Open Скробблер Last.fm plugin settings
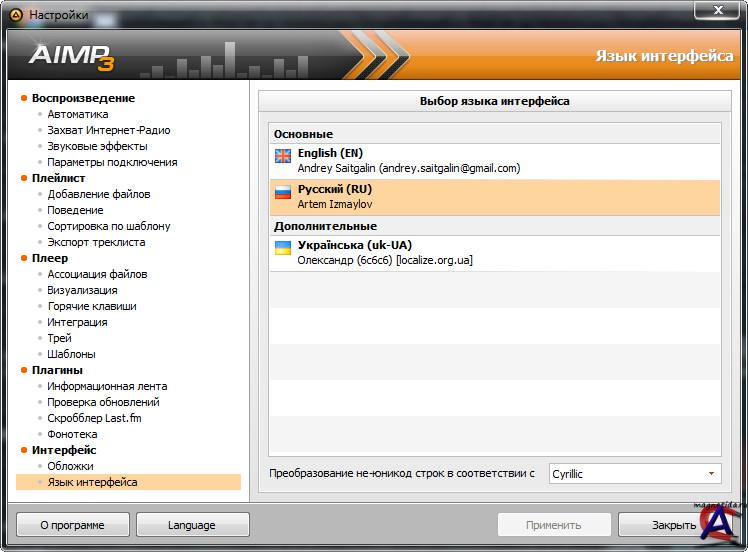748x552 pixels. click(94, 418)
